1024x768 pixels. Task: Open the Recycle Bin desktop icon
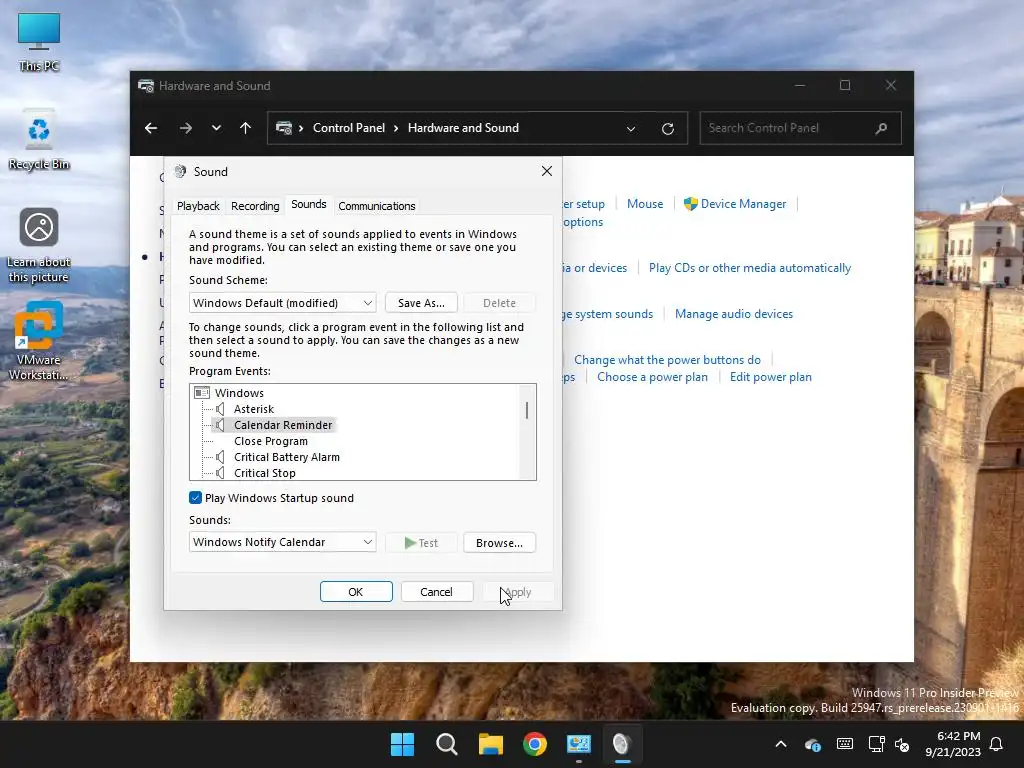click(x=39, y=139)
